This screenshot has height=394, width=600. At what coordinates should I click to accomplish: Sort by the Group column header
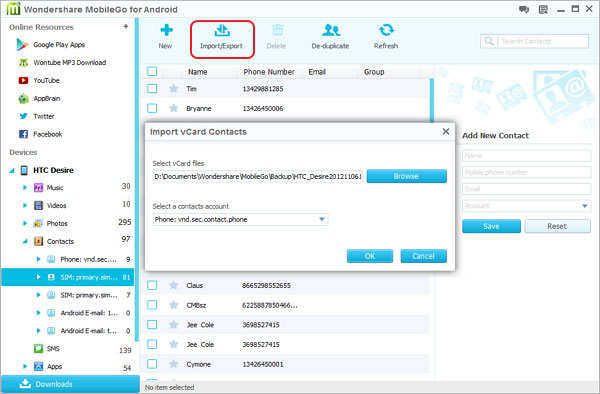click(374, 72)
